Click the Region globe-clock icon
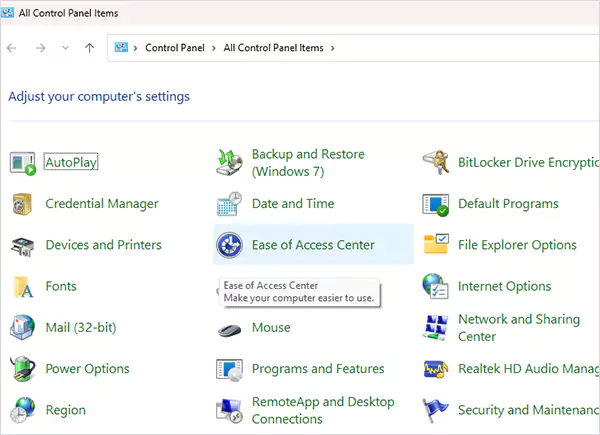Screen dimensions: 600x435 [22, 410]
